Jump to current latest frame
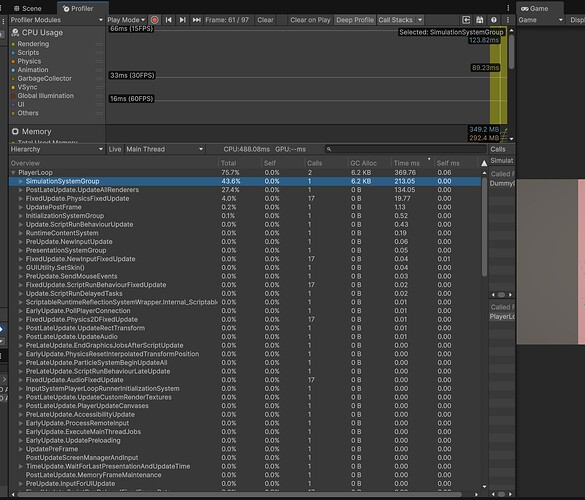The image size is (585, 500). (x=196, y=20)
